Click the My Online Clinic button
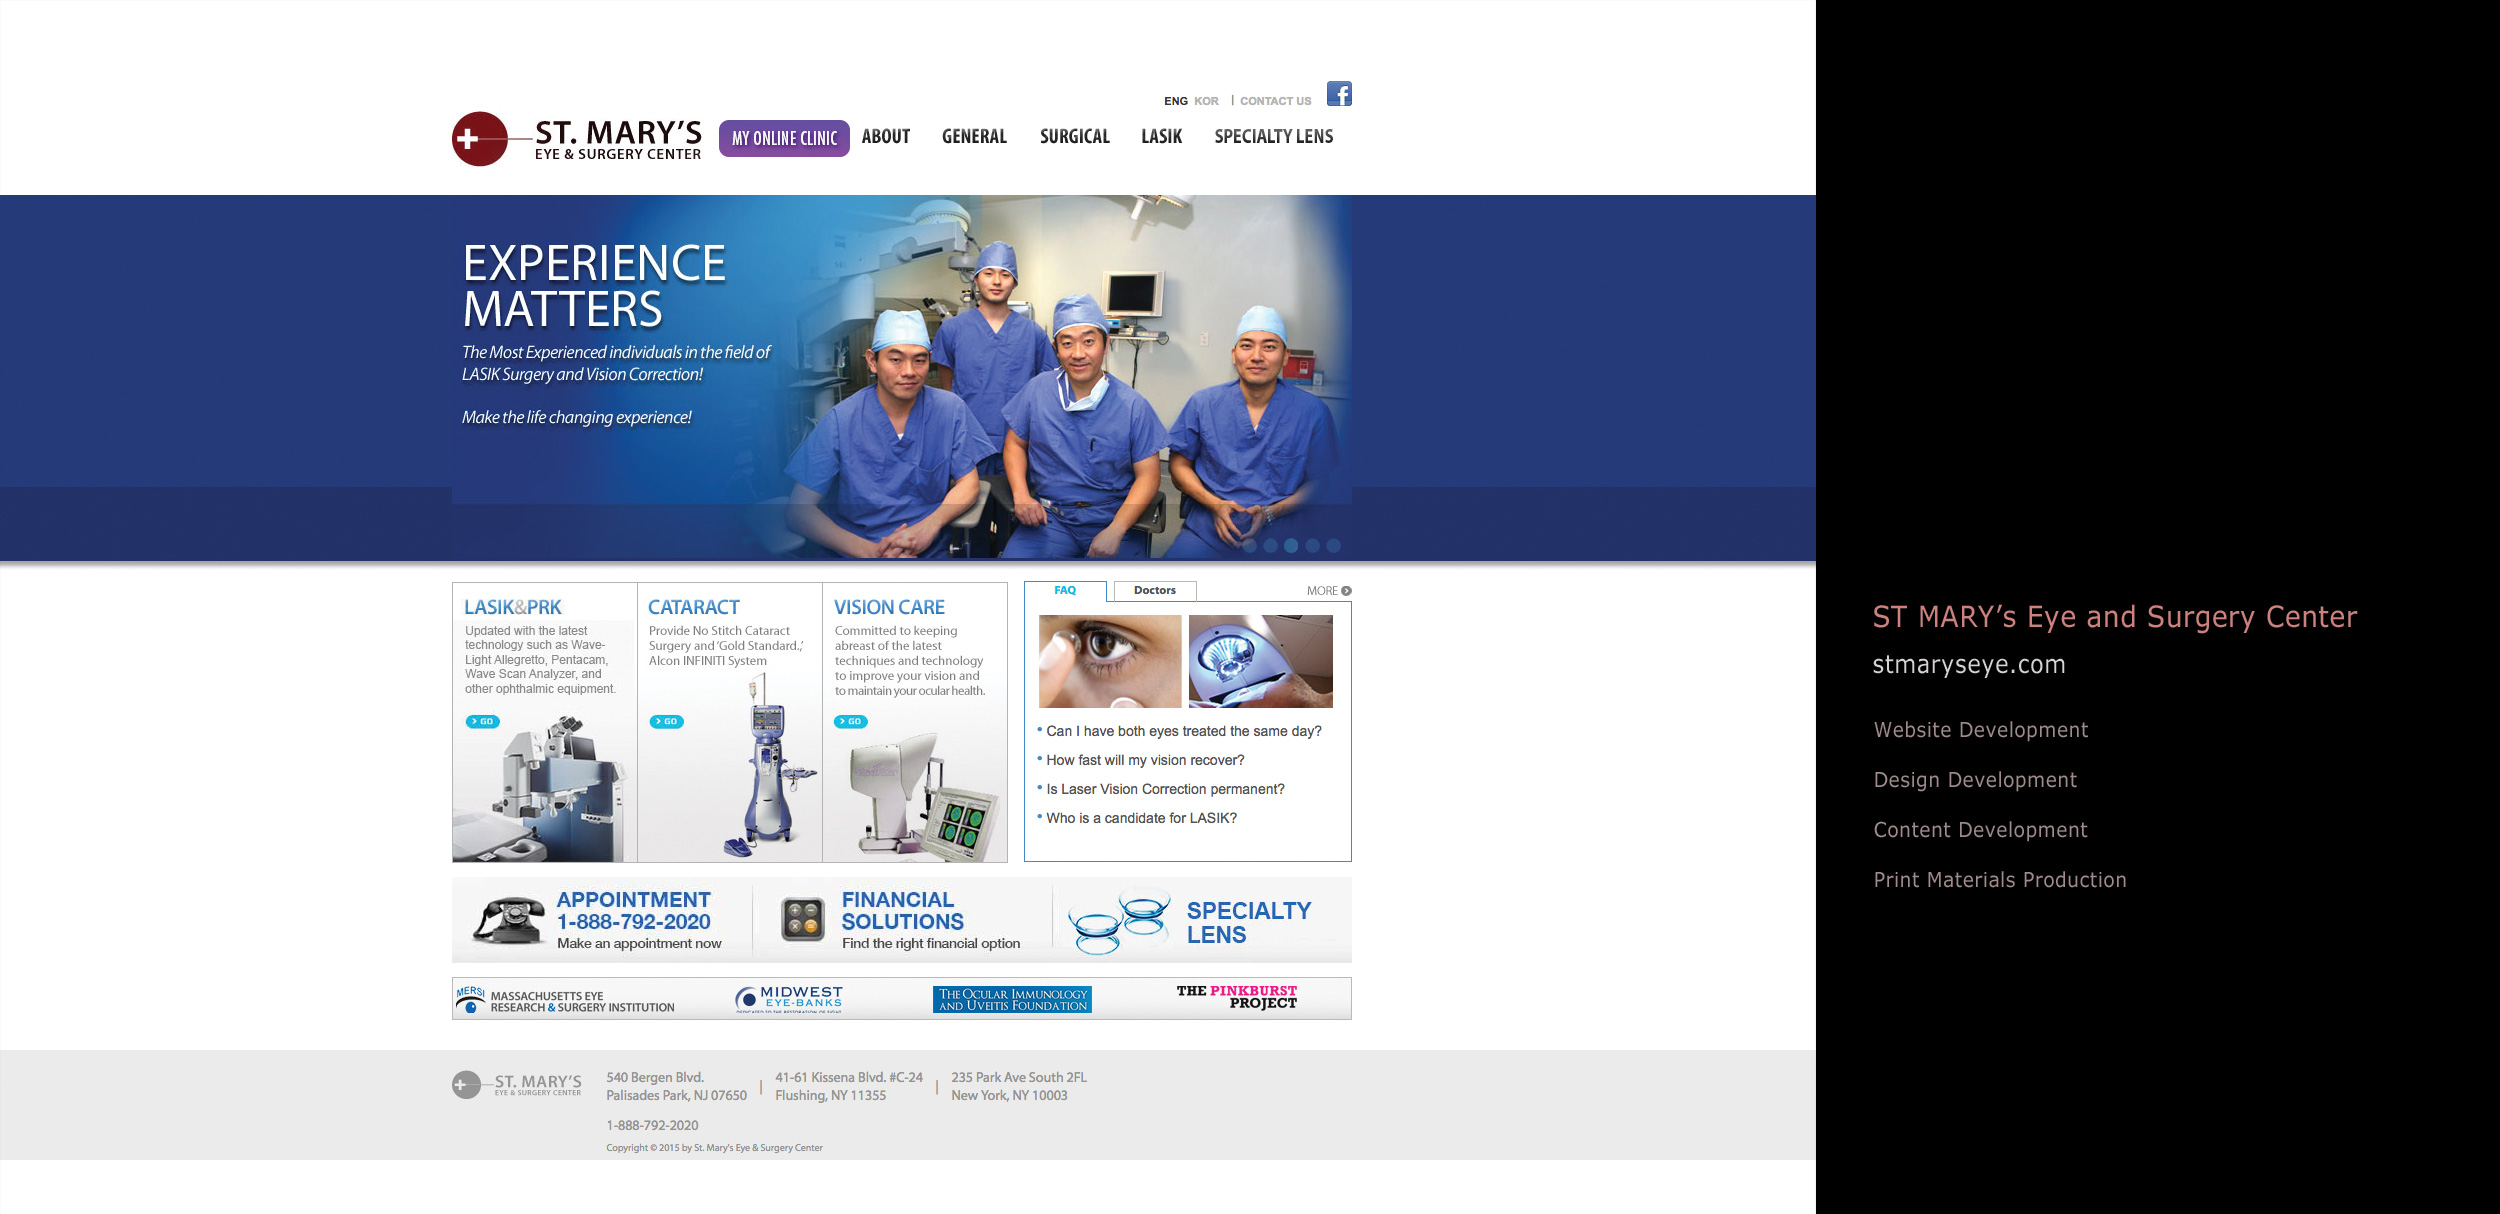 (784, 138)
